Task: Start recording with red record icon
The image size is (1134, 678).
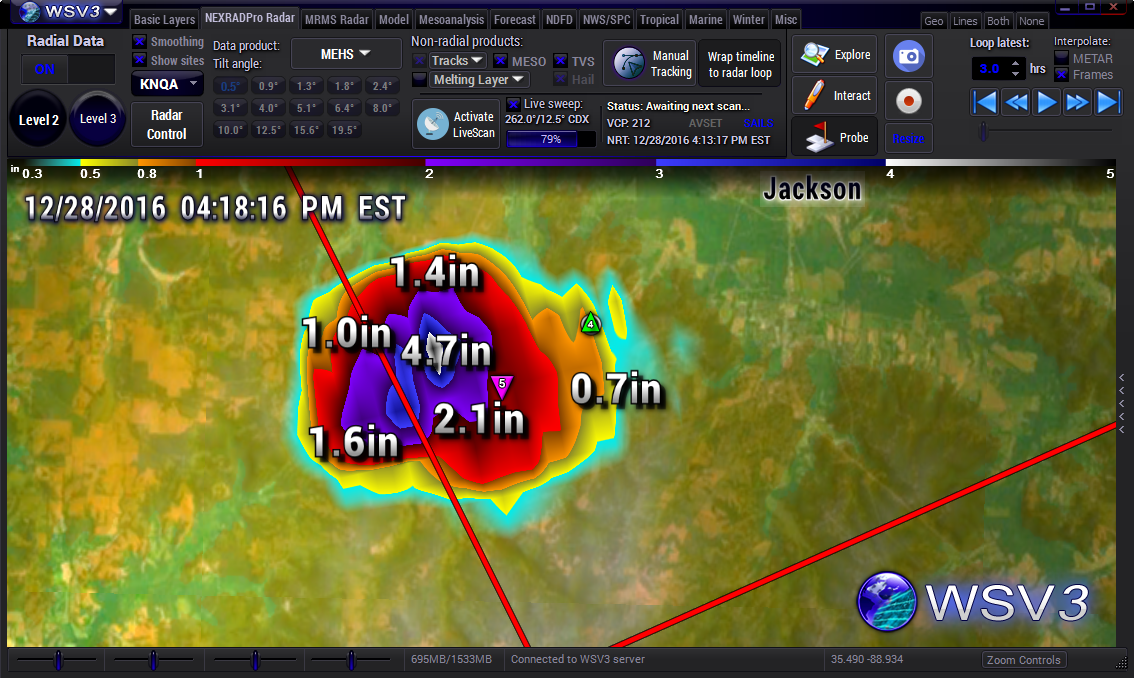Action: pos(908,101)
